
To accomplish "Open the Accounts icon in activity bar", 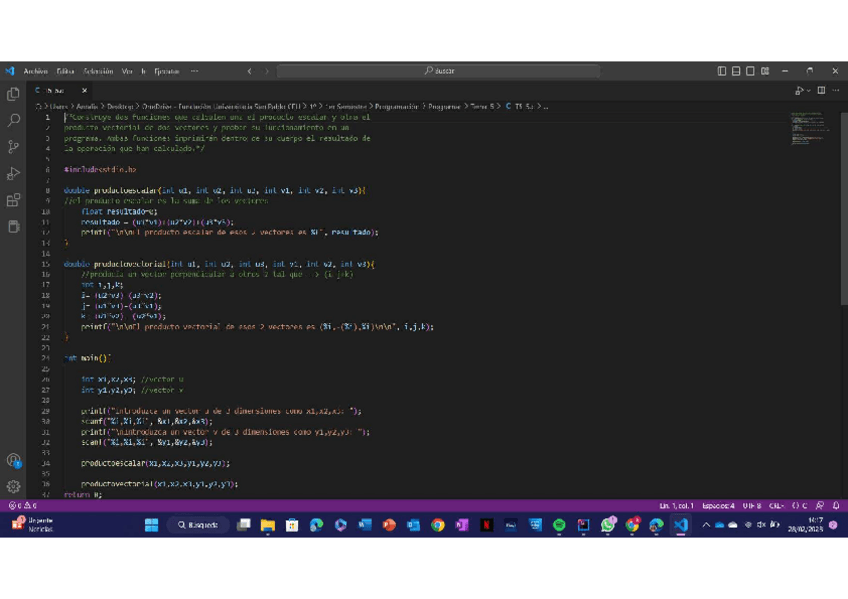I will pyautogui.click(x=13, y=460).
